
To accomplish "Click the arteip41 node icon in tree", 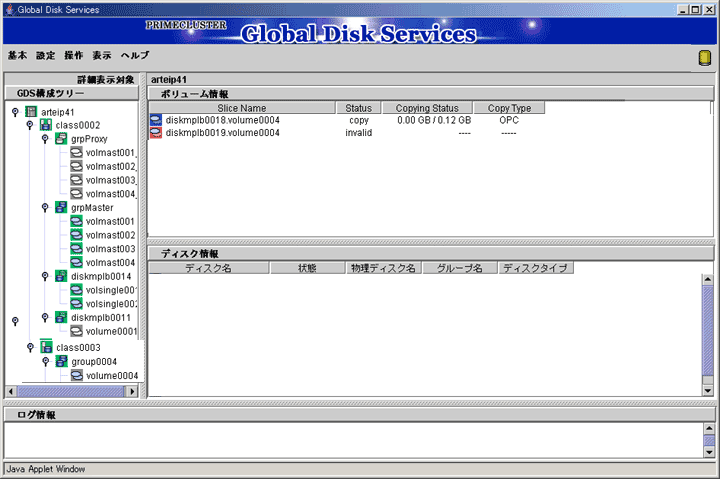I will pyautogui.click(x=31, y=112).
